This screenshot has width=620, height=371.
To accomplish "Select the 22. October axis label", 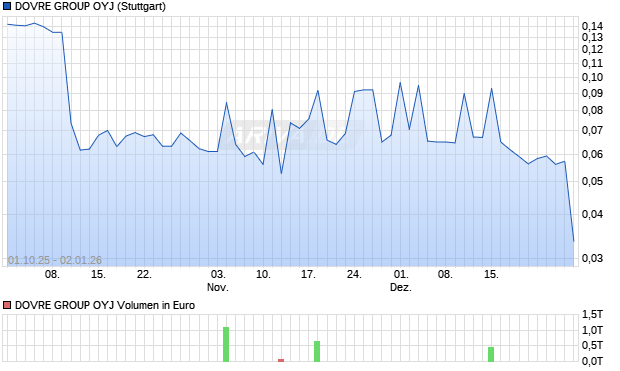I will coord(144,274).
